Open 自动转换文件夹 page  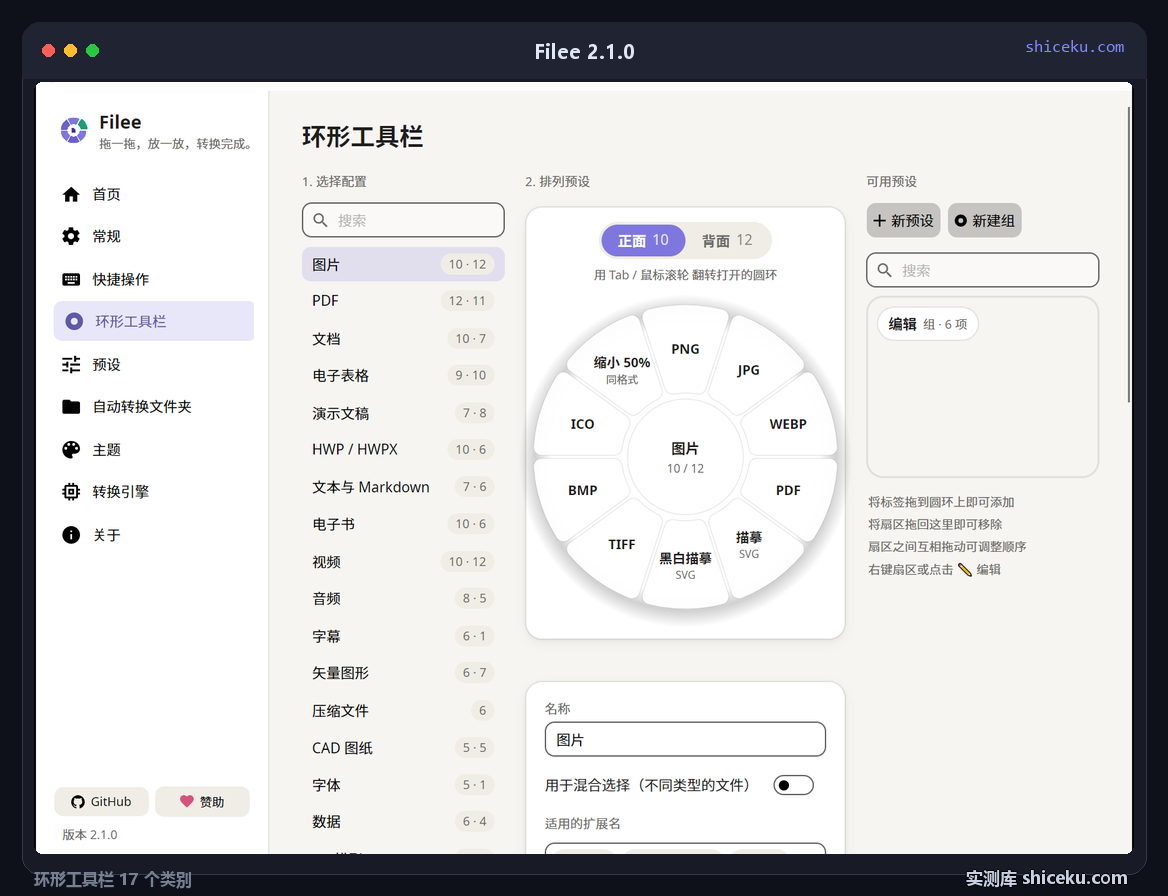[x=154, y=407]
